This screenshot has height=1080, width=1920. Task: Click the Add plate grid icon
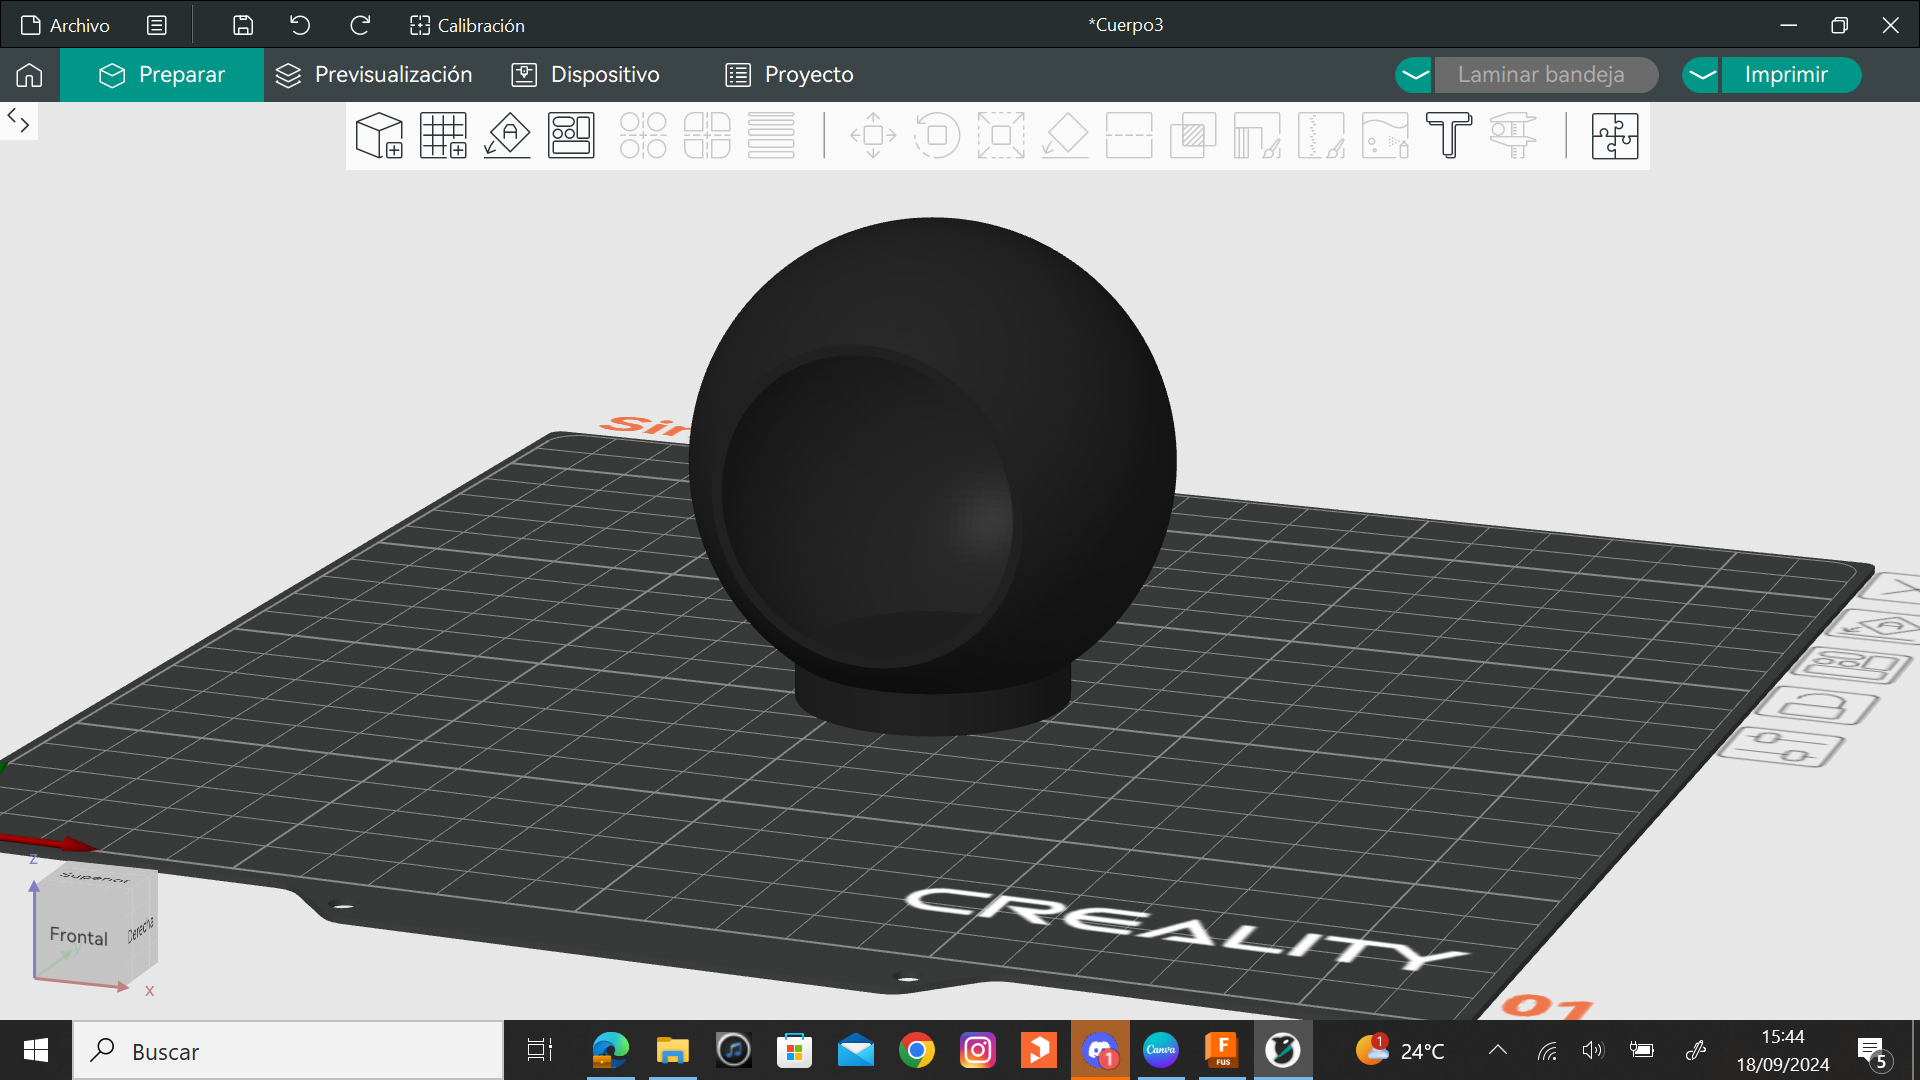pos(443,136)
